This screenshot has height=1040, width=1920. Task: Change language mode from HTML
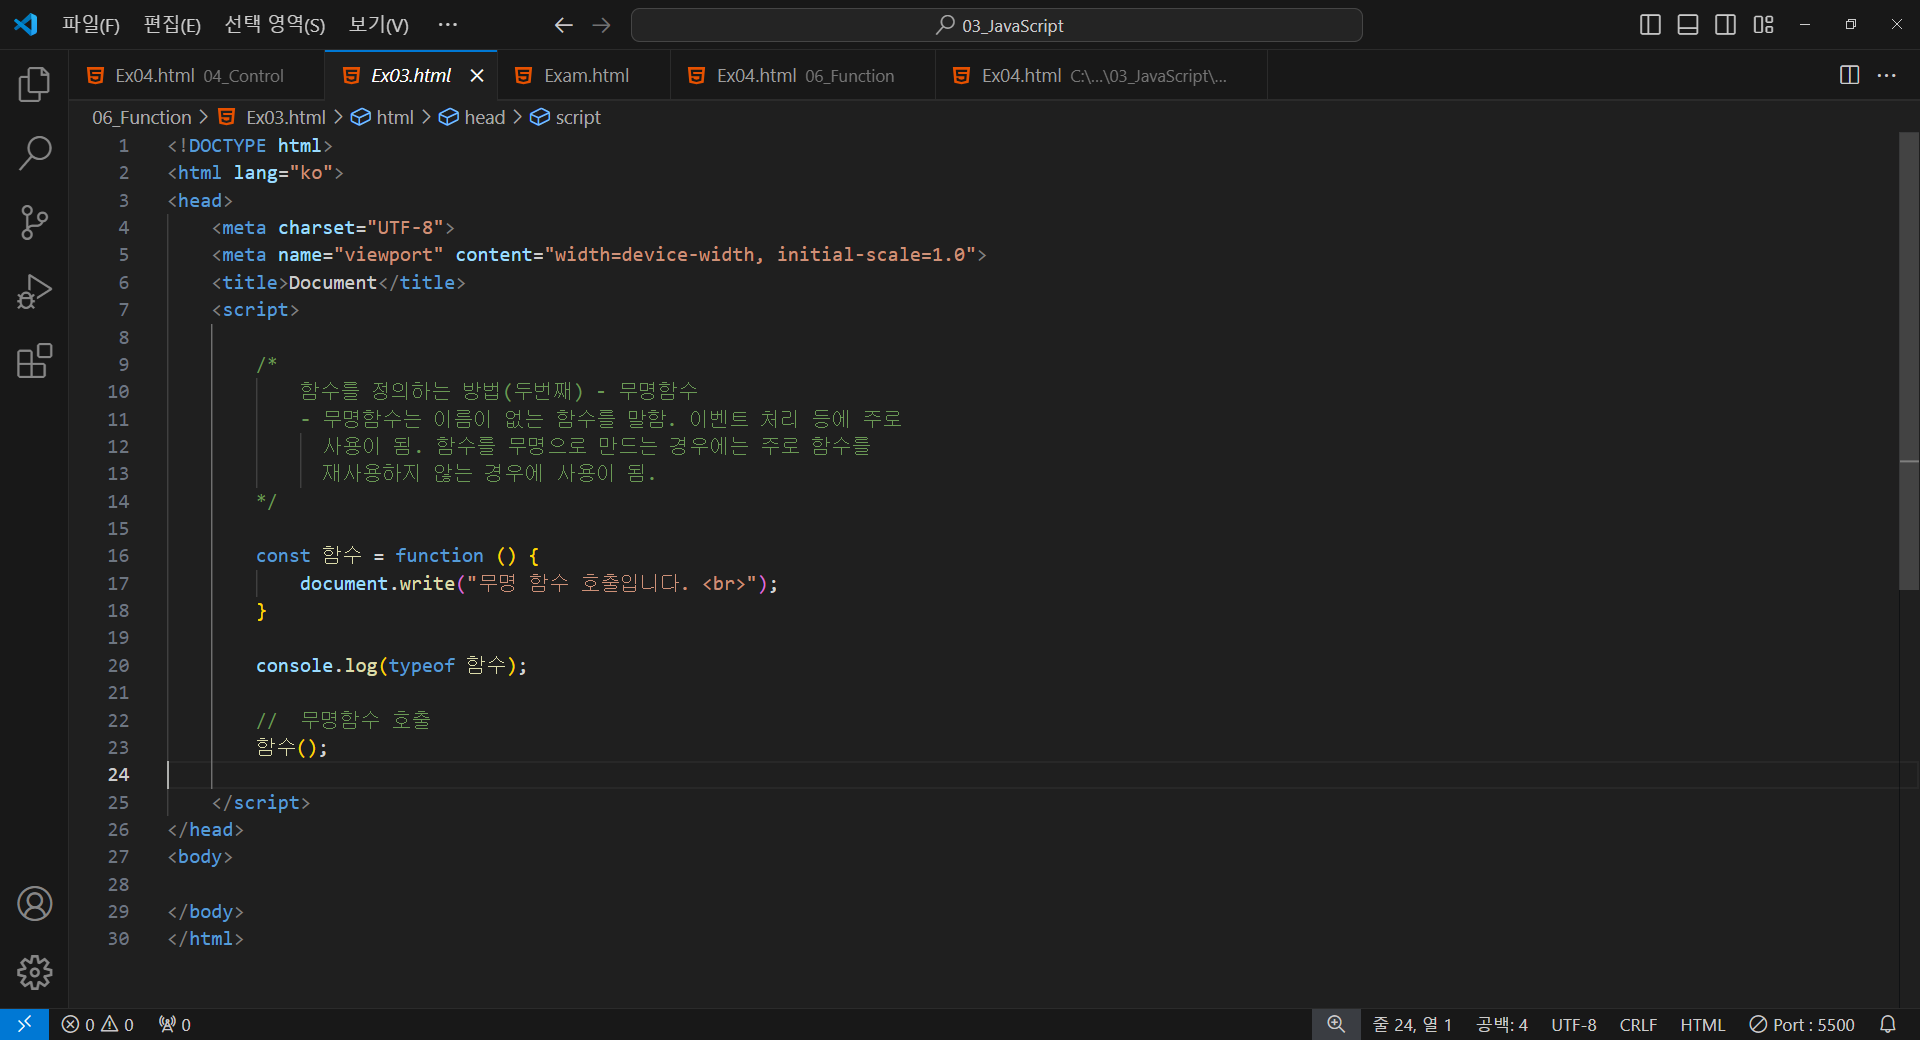1702,1025
